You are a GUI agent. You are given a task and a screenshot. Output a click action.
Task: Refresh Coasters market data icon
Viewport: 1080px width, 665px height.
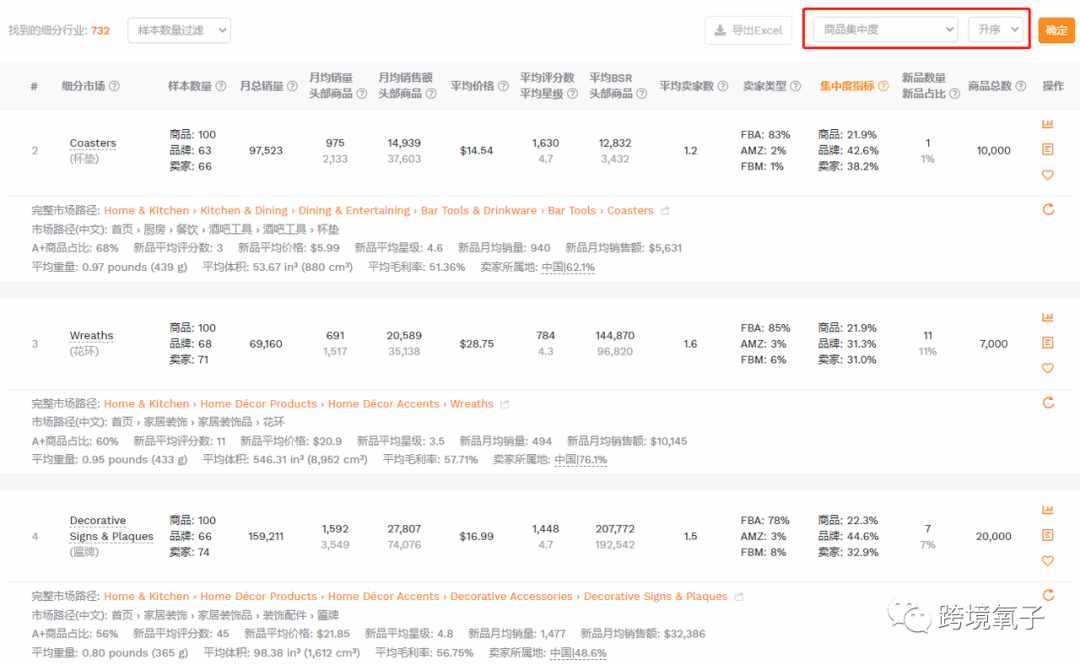point(1048,209)
